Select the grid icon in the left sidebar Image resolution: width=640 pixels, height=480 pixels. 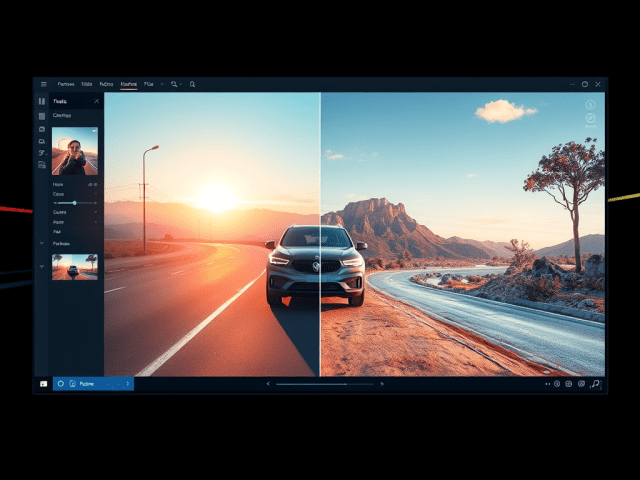click(x=41, y=116)
